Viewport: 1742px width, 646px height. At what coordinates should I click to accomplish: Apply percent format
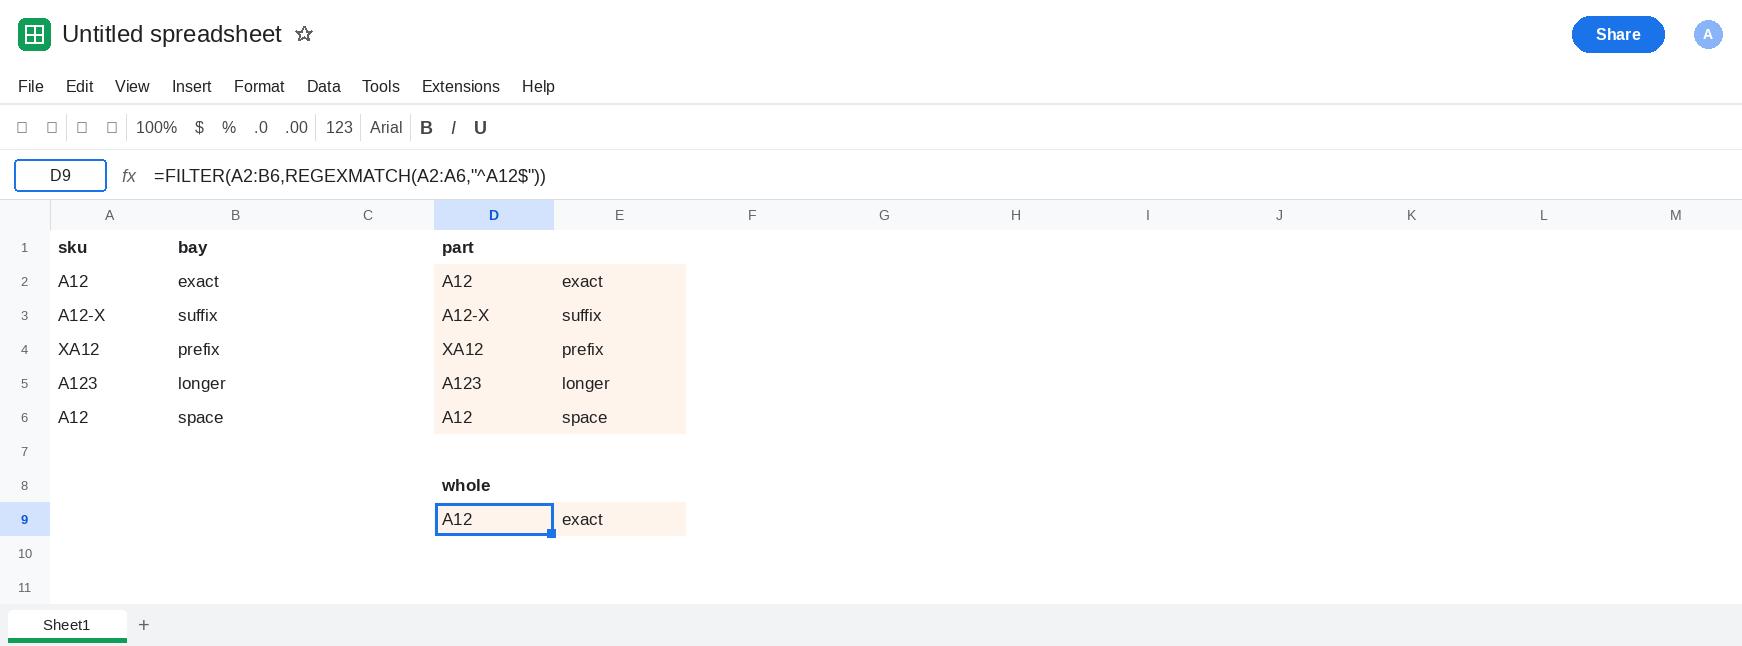(229, 127)
